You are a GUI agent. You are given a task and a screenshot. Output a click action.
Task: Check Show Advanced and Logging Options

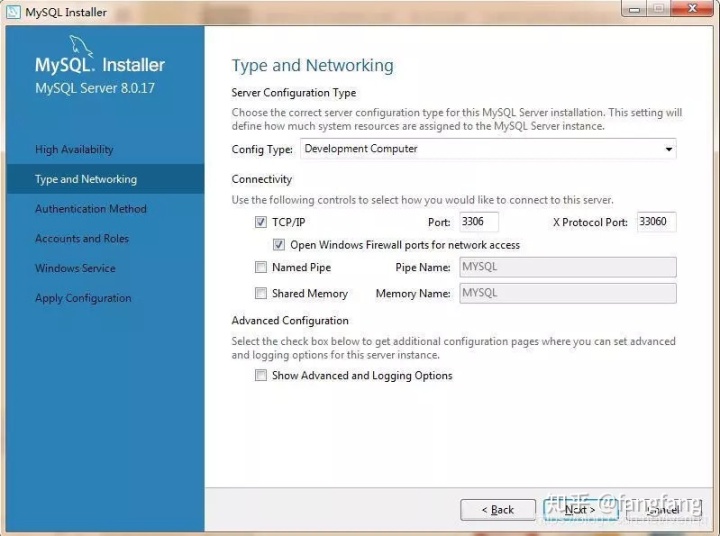coord(260,375)
